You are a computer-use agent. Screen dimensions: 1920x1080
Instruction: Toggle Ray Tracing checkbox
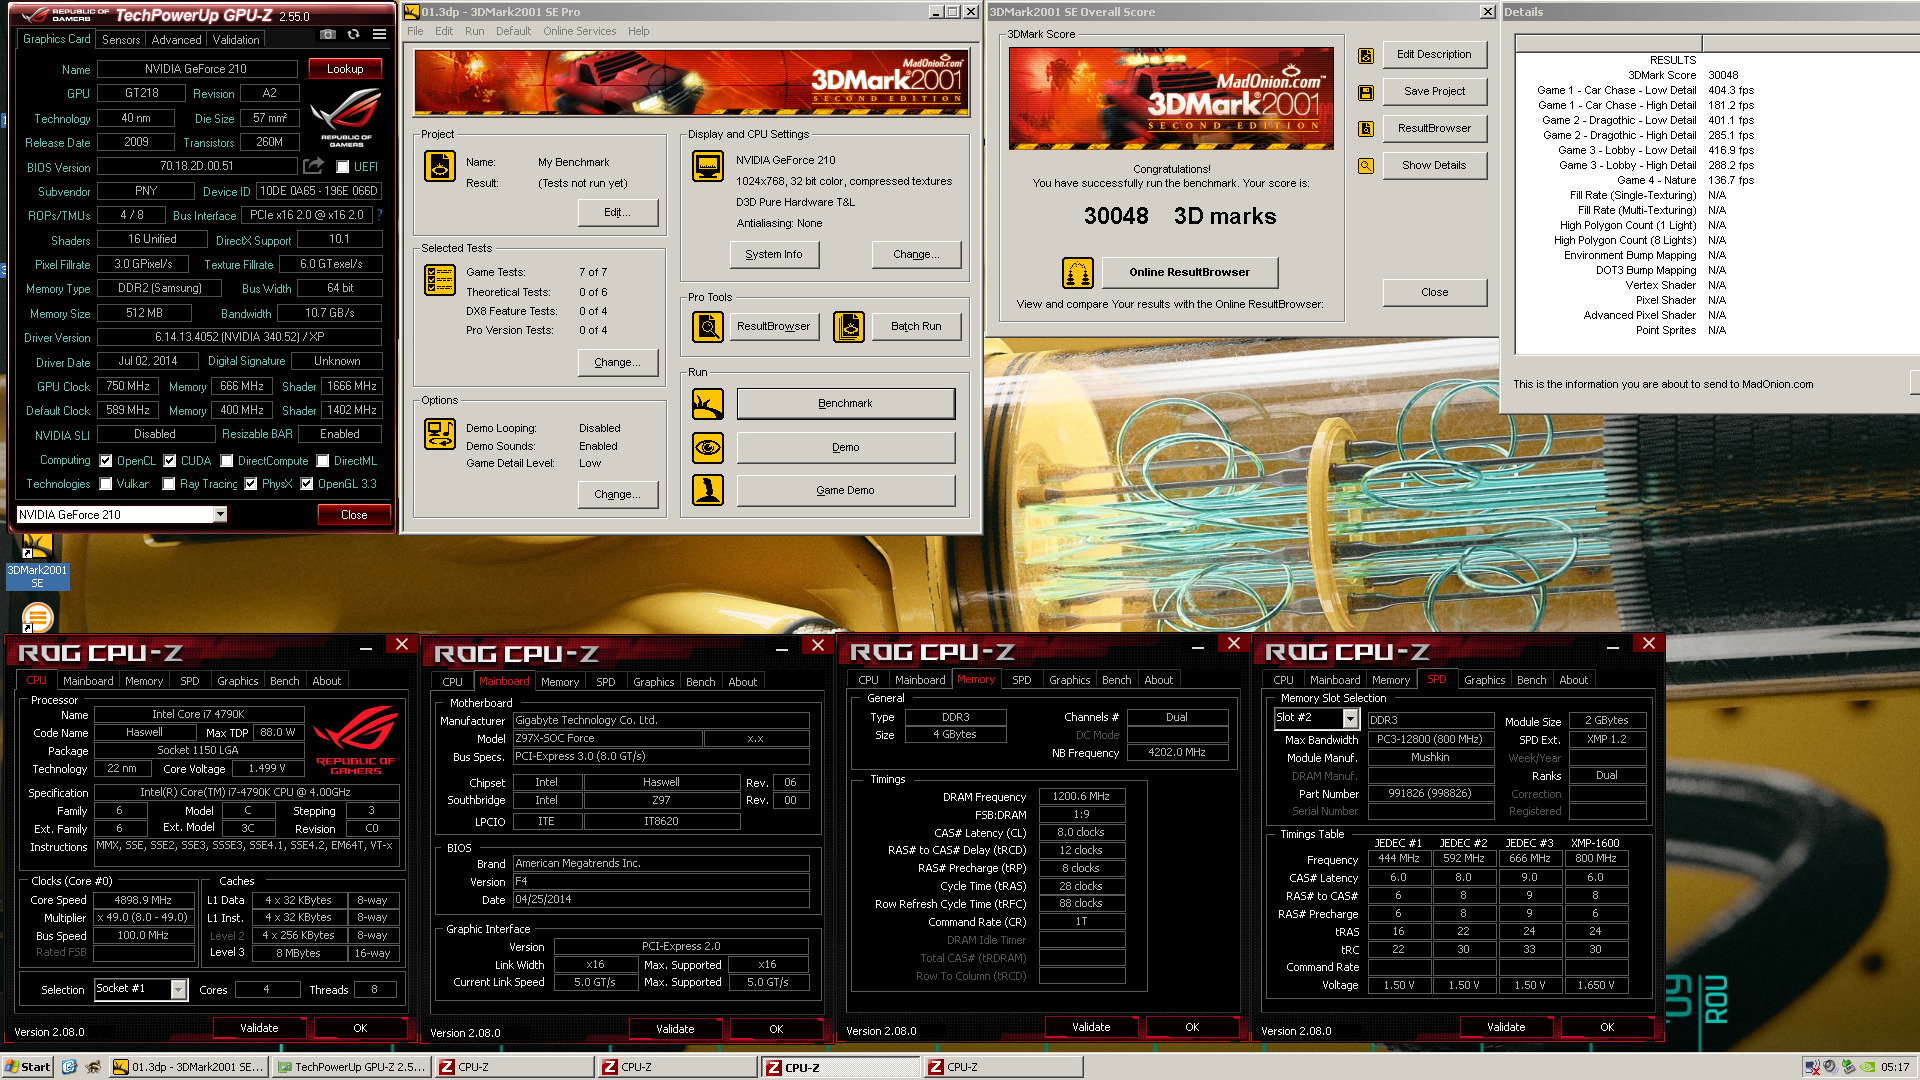(169, 484)
